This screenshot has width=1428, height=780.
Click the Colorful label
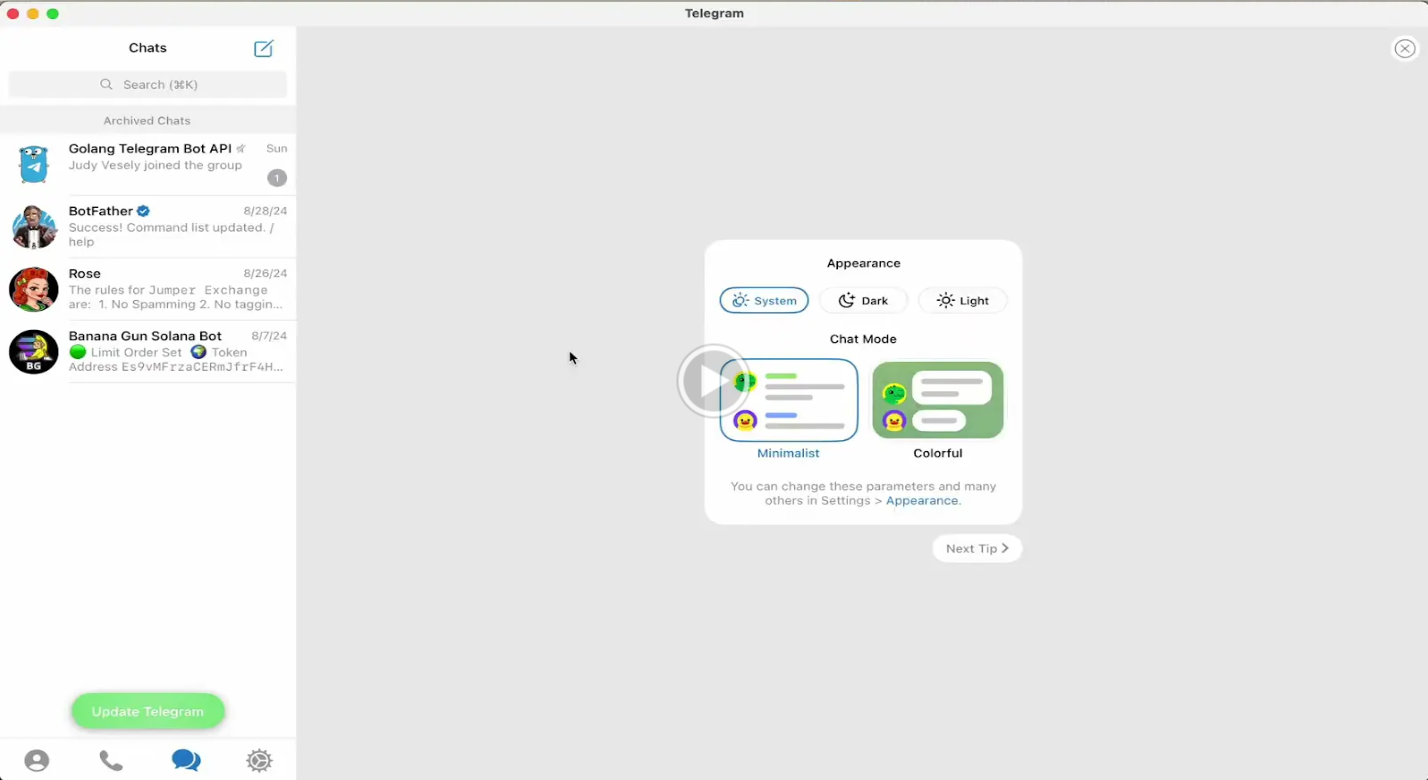[938, 453]
